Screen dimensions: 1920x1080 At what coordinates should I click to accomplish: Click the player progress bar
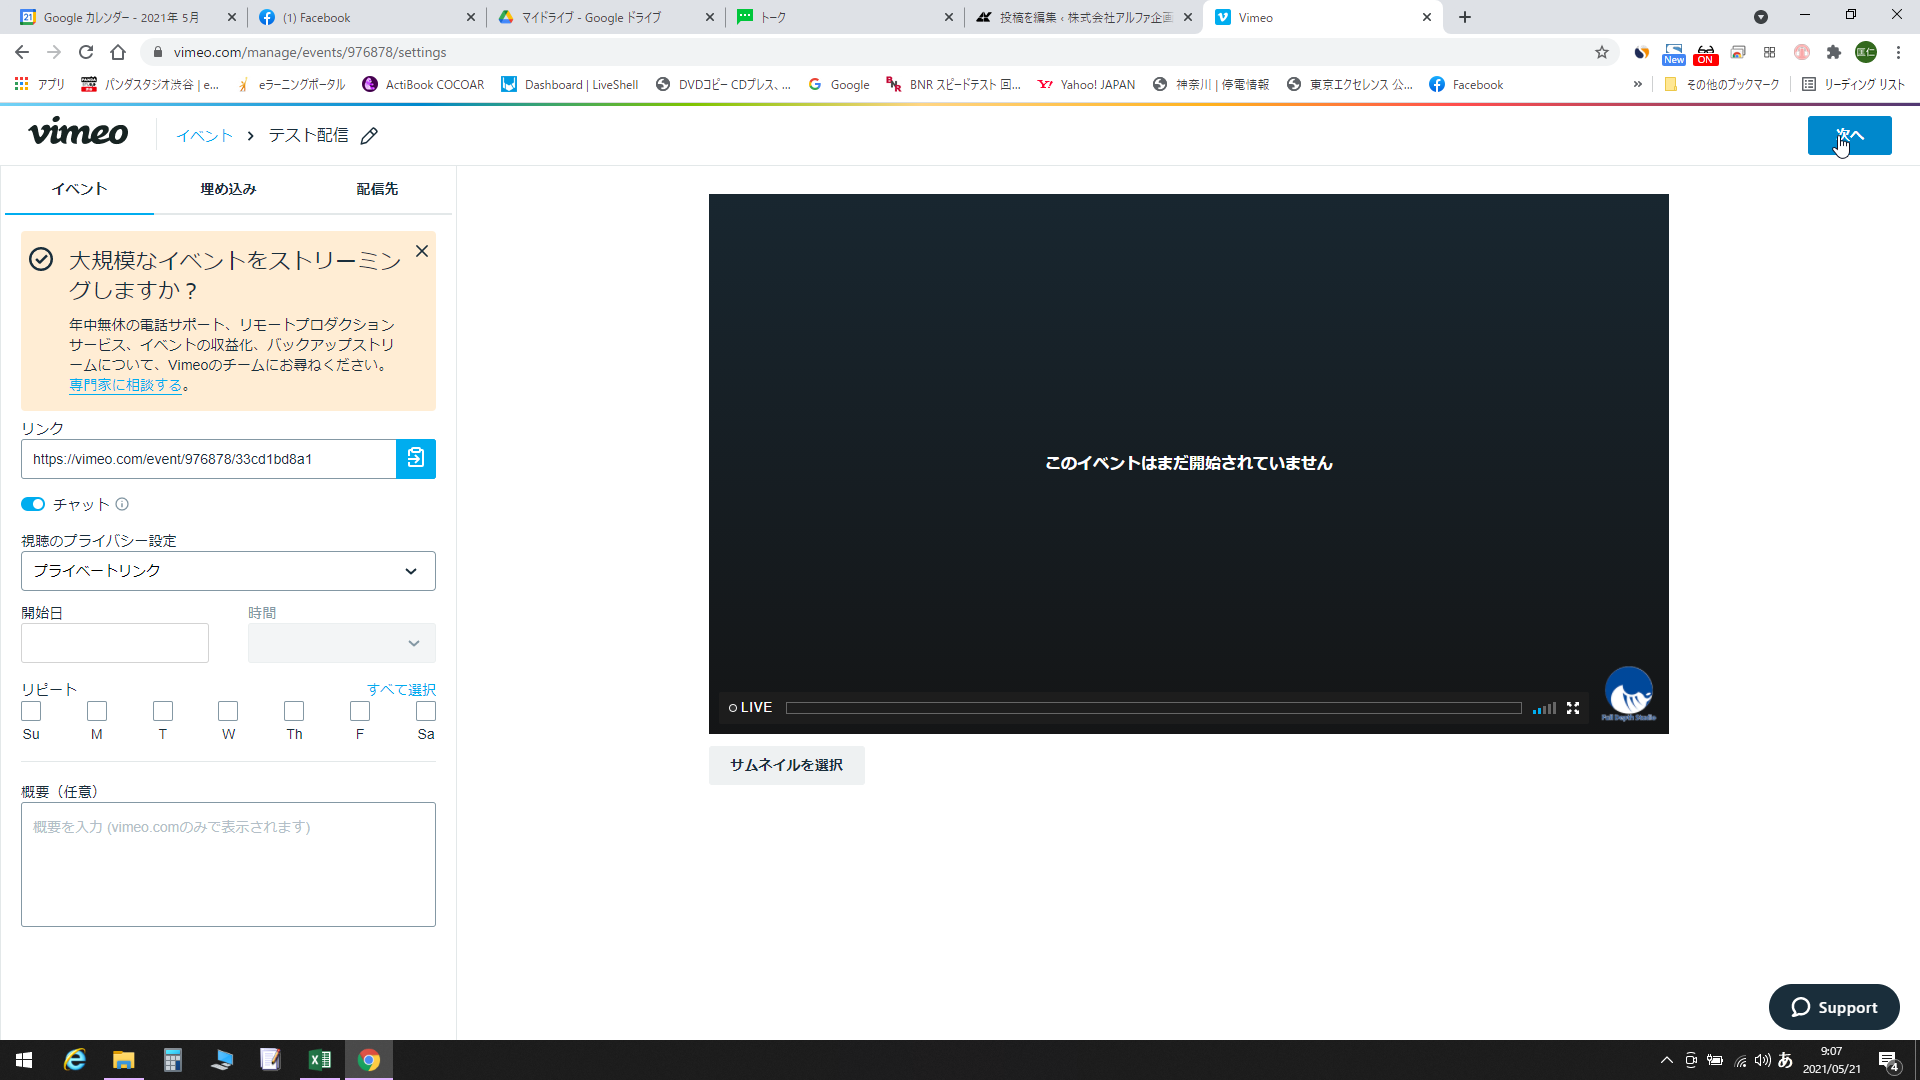(x=1153, y=708)
